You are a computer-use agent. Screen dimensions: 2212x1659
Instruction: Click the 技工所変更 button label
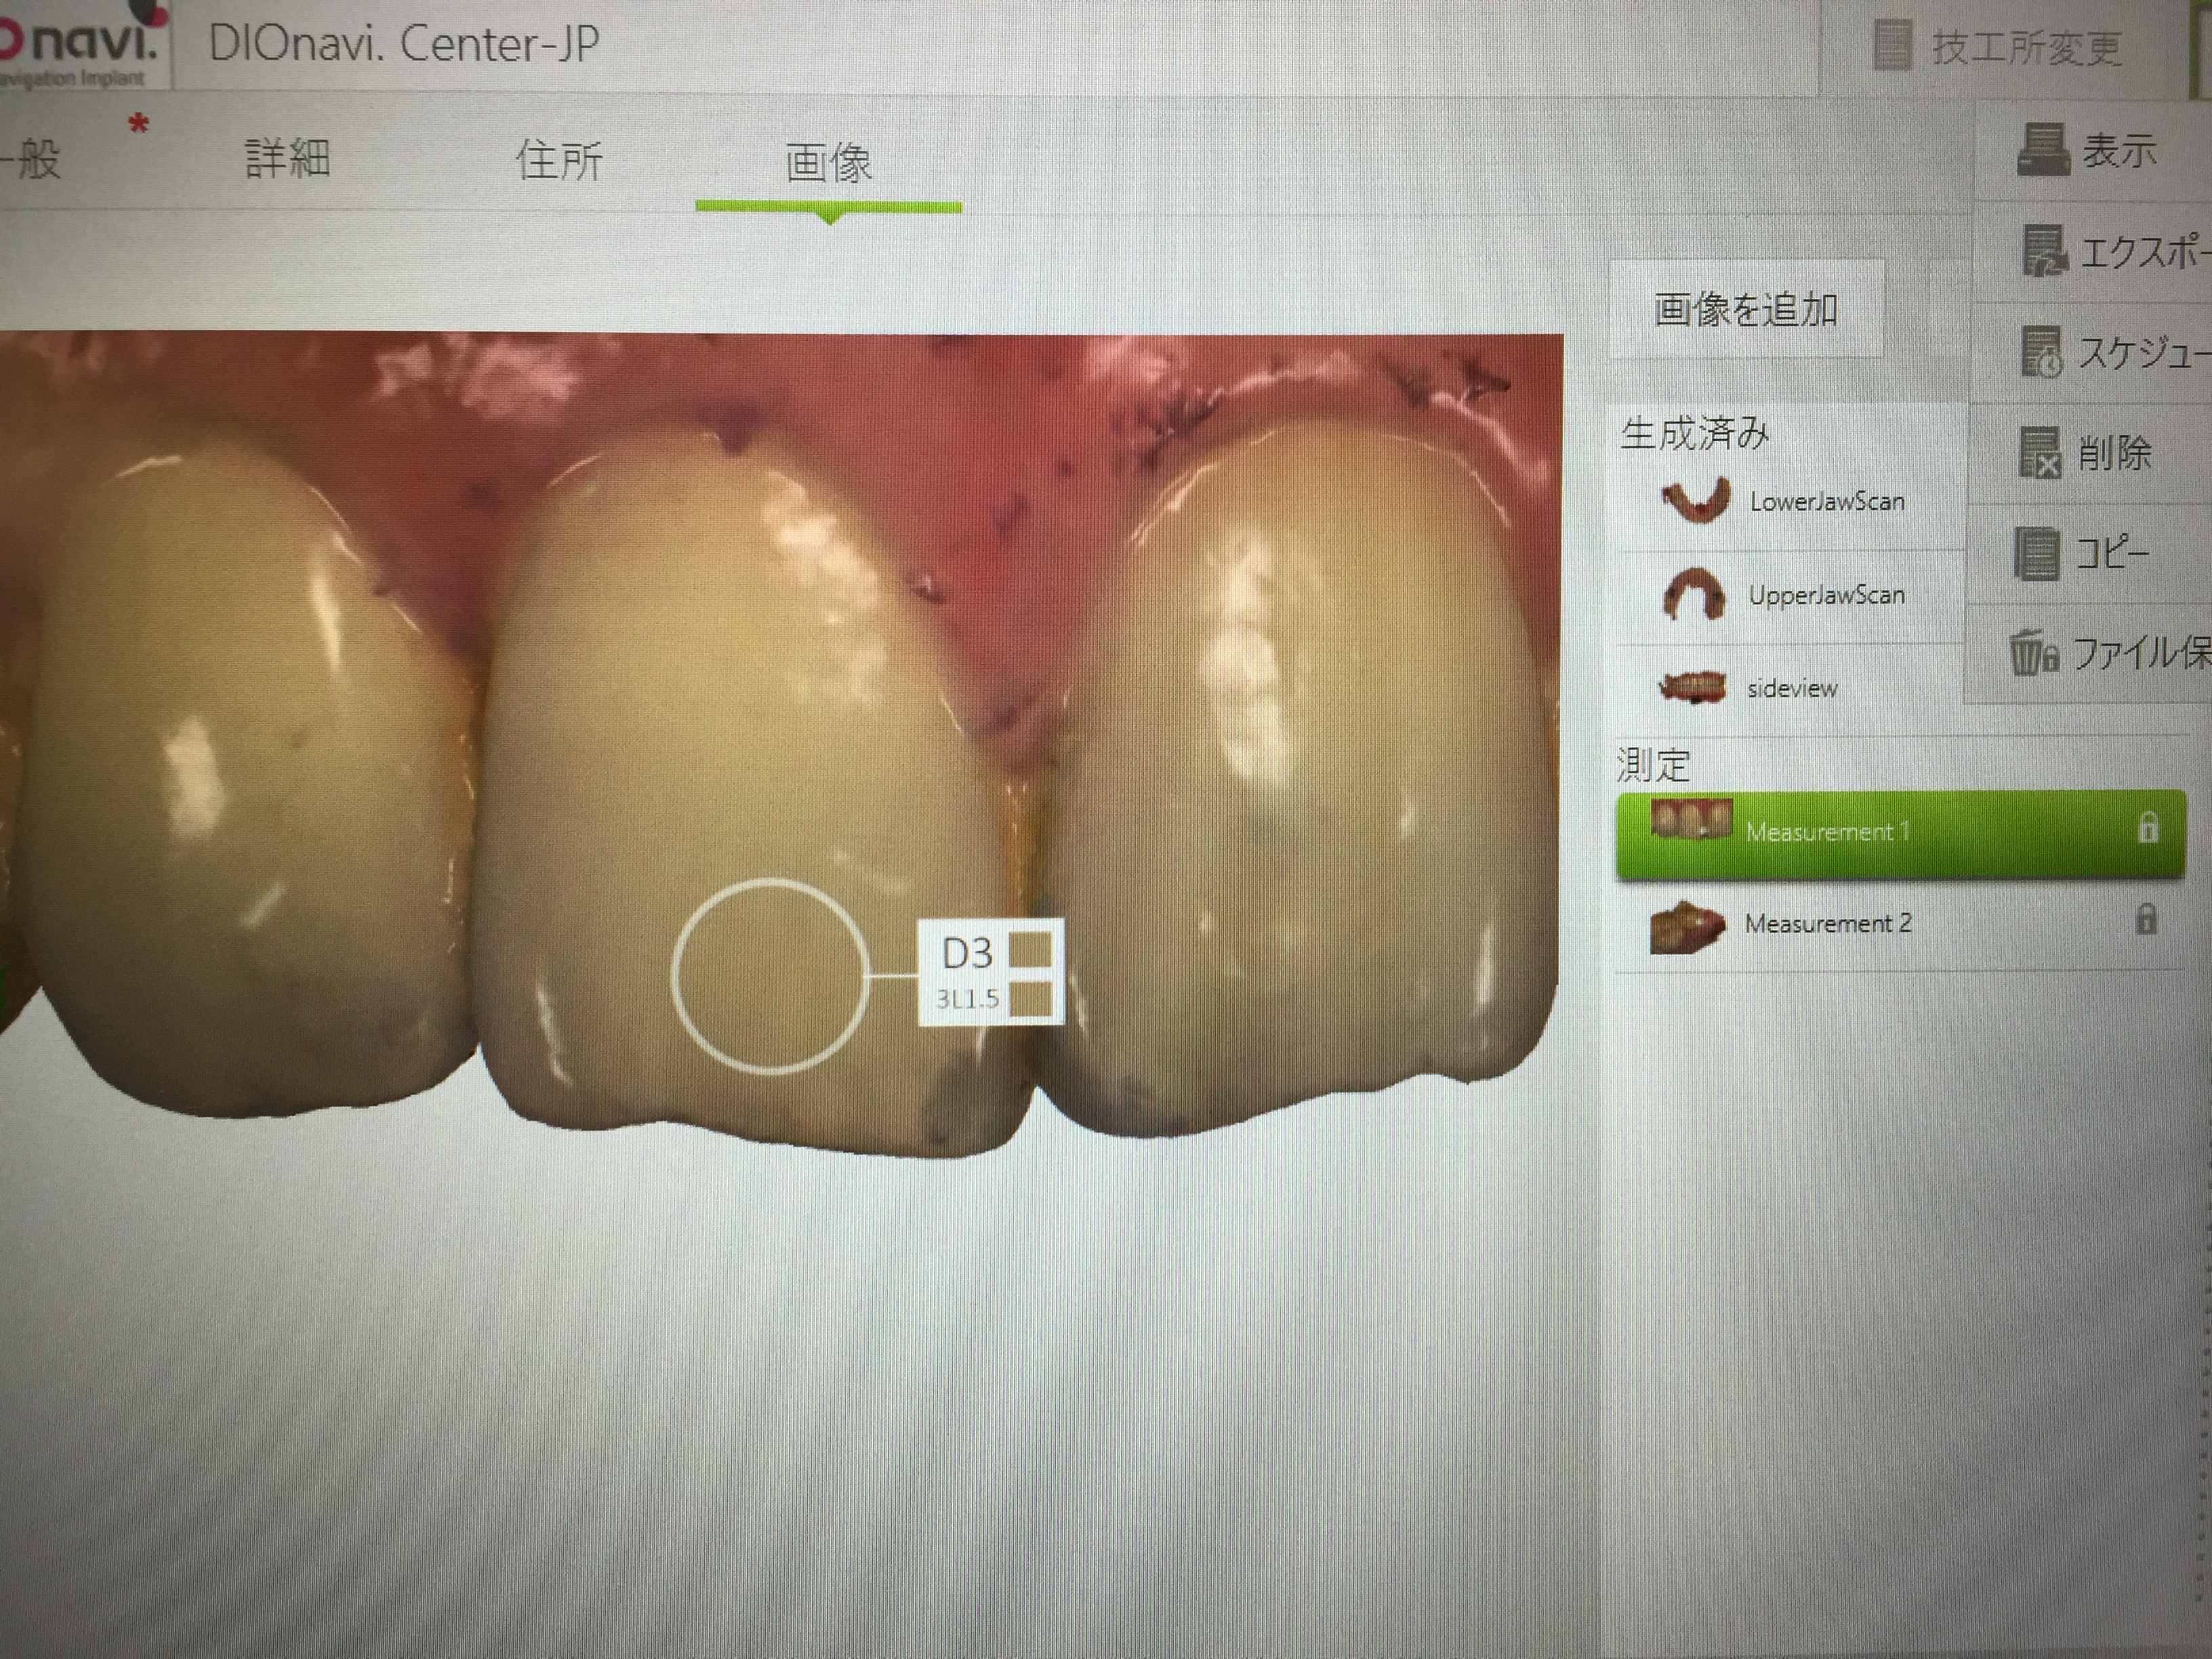coord(2026,48)
